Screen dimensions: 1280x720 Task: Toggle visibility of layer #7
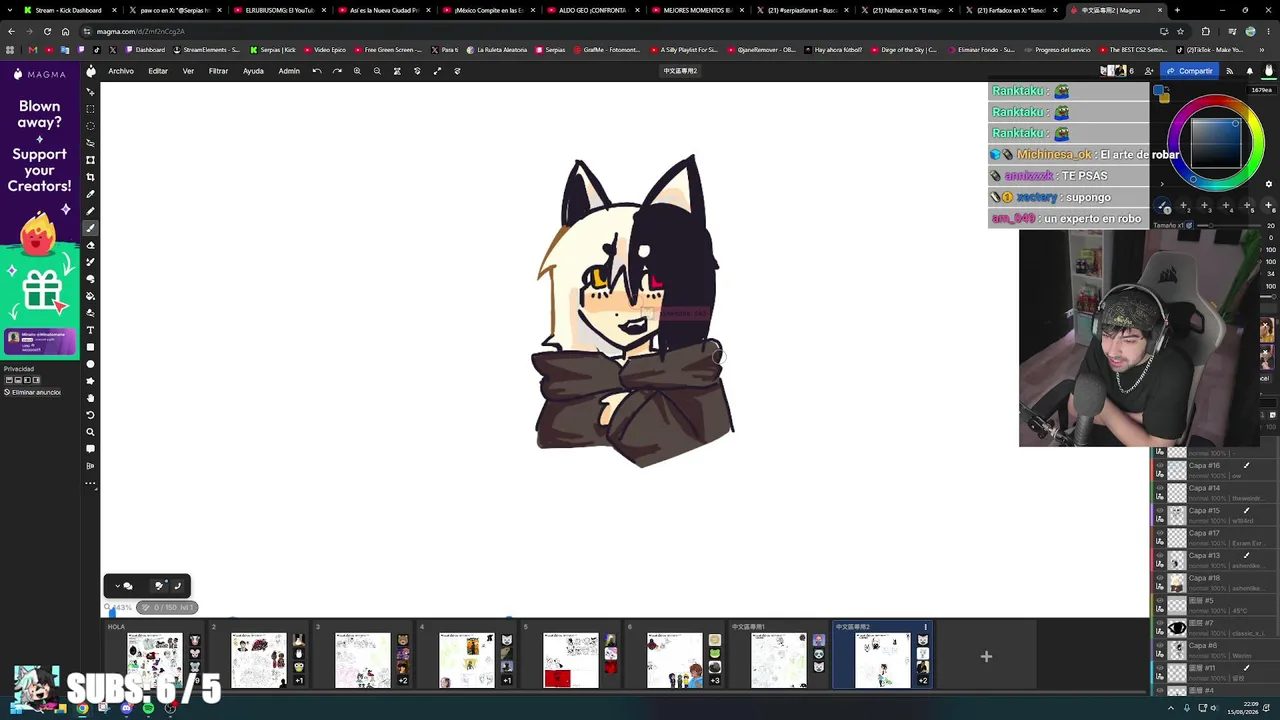pos(1160,624)
